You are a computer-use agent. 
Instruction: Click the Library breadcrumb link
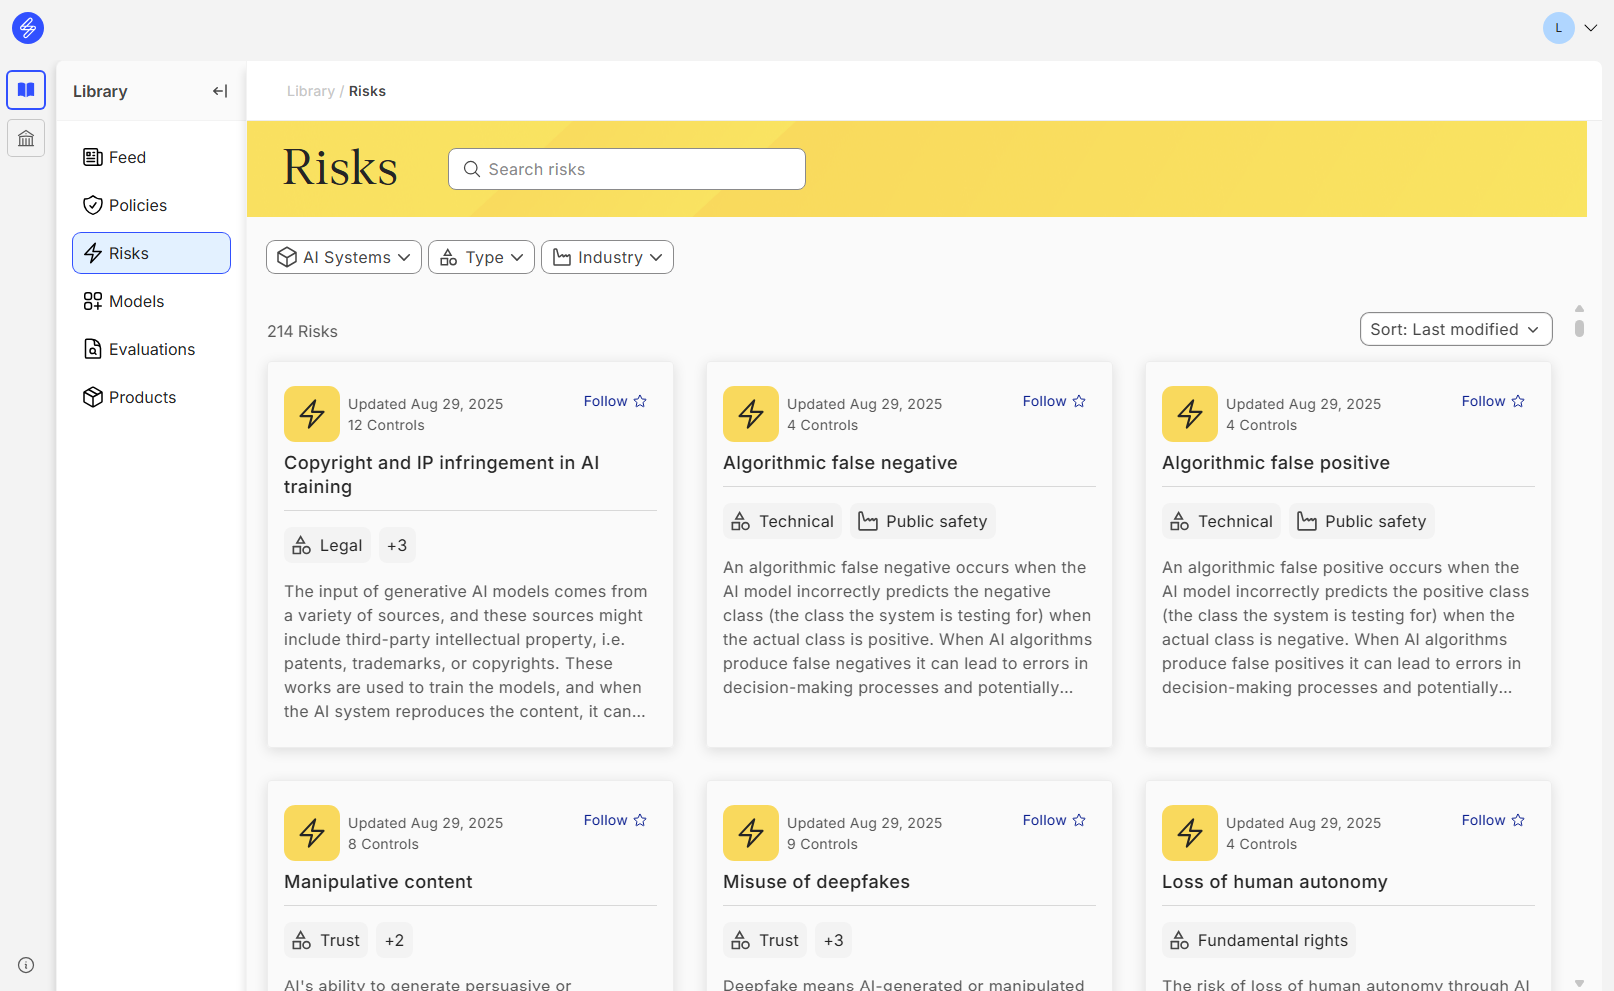coord(310,91)
